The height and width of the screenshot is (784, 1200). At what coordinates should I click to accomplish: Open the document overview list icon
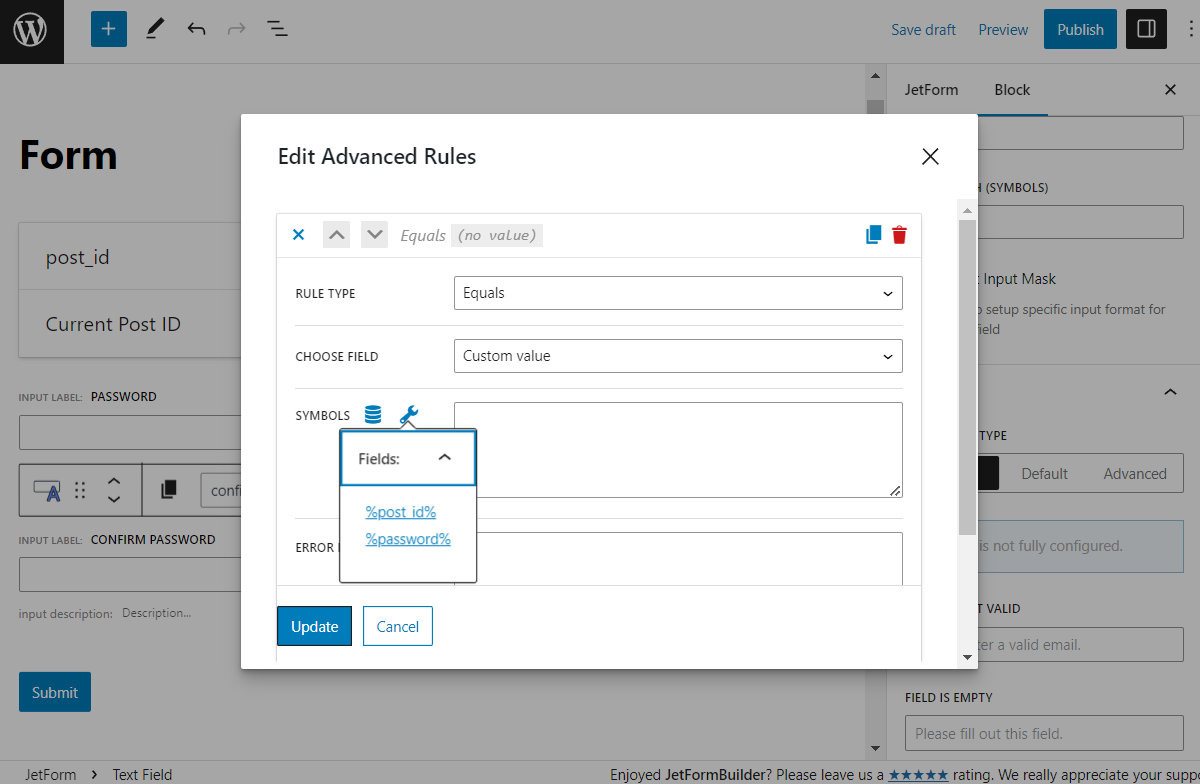(277, 29)
